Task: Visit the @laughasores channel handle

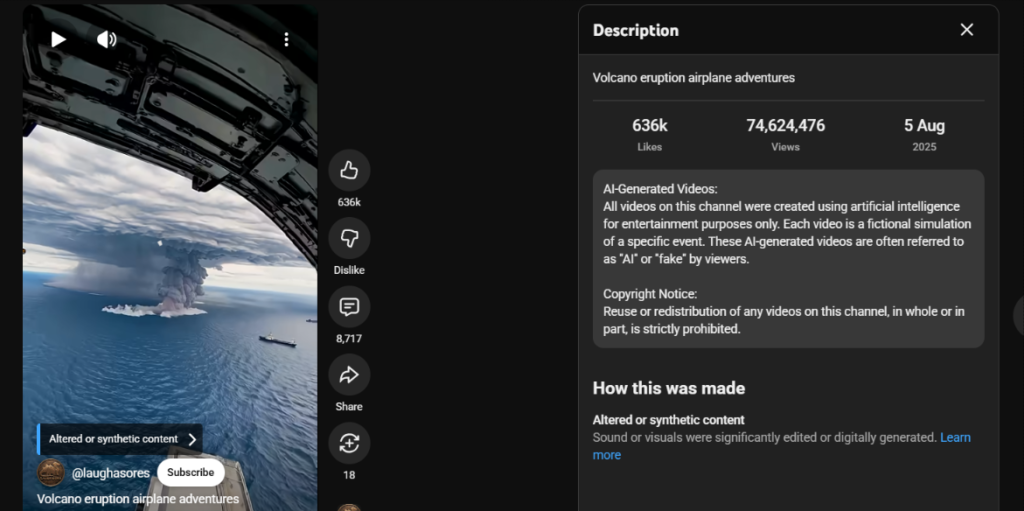Action: 110,472
